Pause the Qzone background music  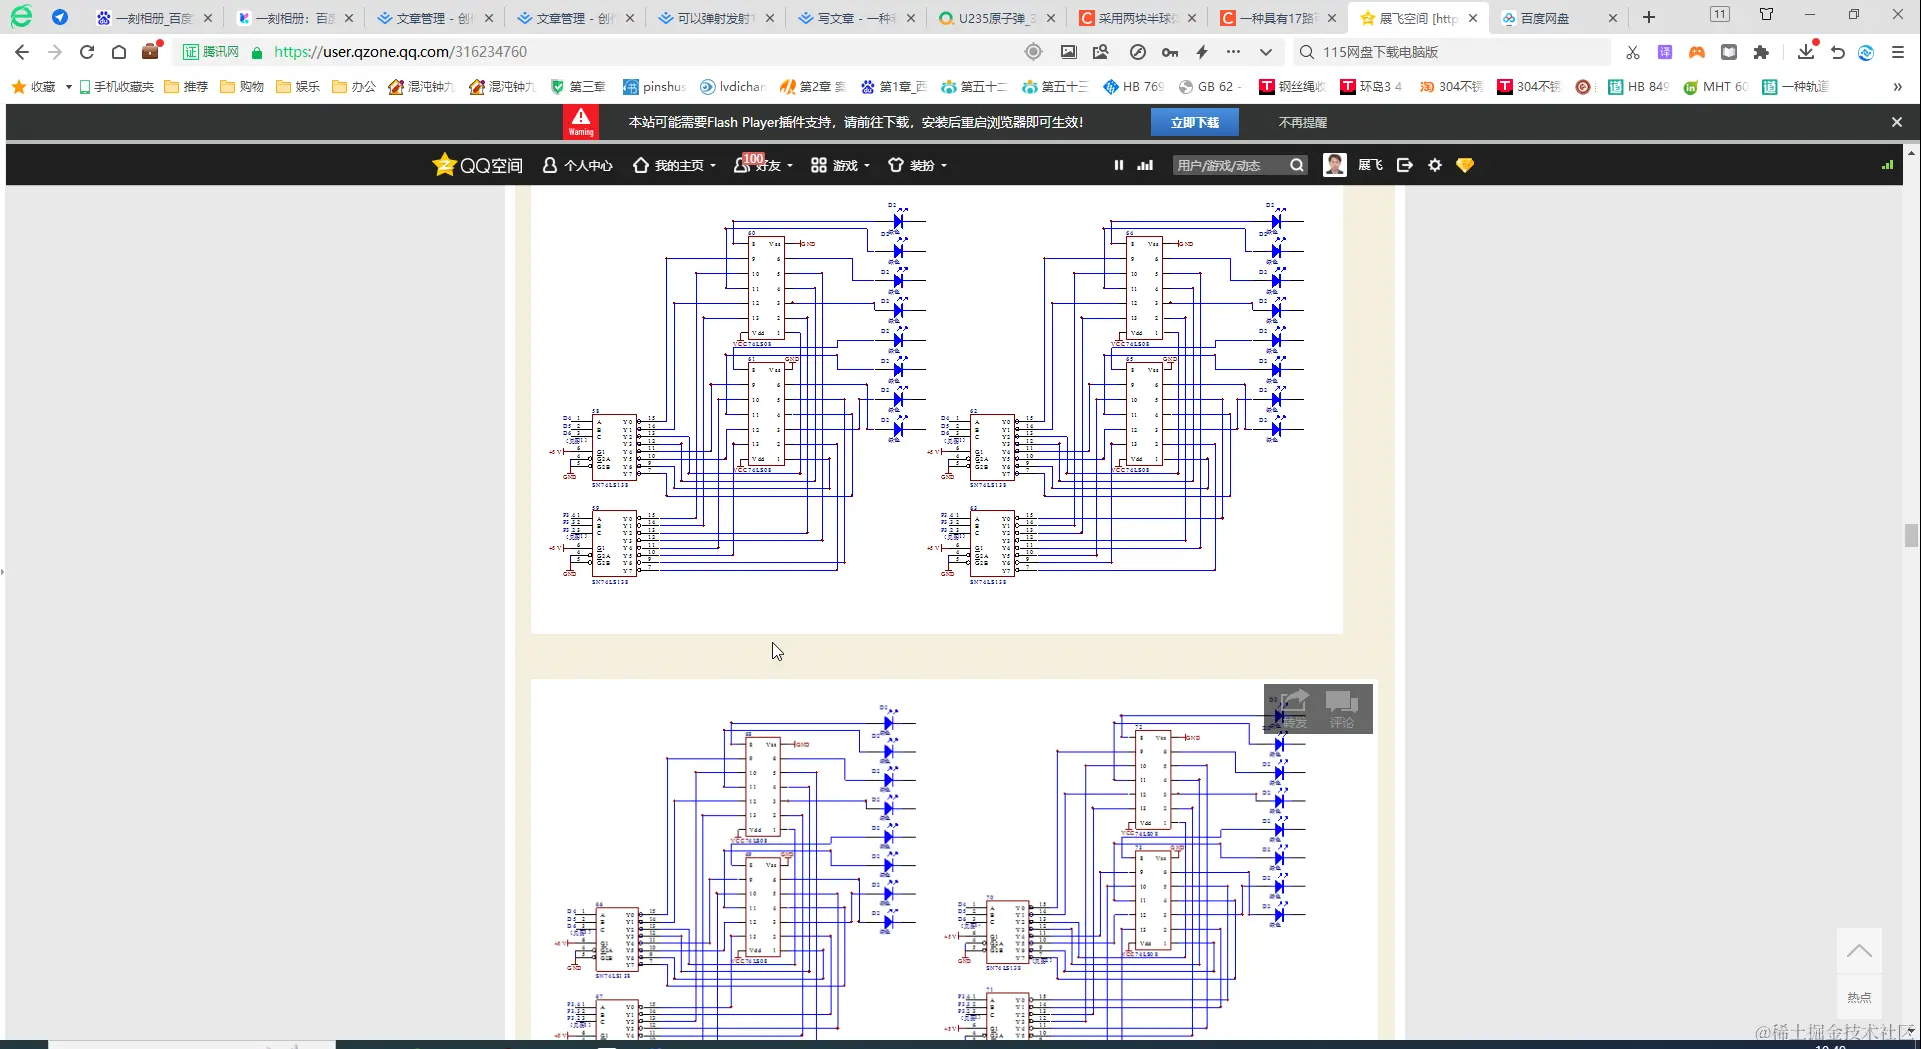(x=1119, y=165)
